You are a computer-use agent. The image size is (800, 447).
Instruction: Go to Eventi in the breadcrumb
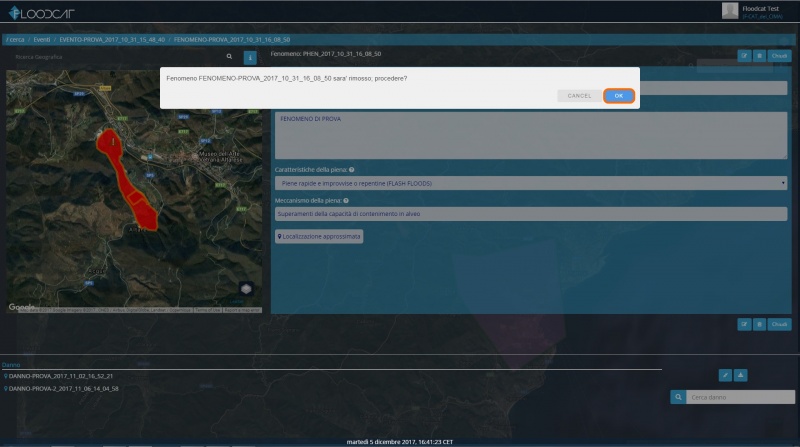[x=41, y=39]
